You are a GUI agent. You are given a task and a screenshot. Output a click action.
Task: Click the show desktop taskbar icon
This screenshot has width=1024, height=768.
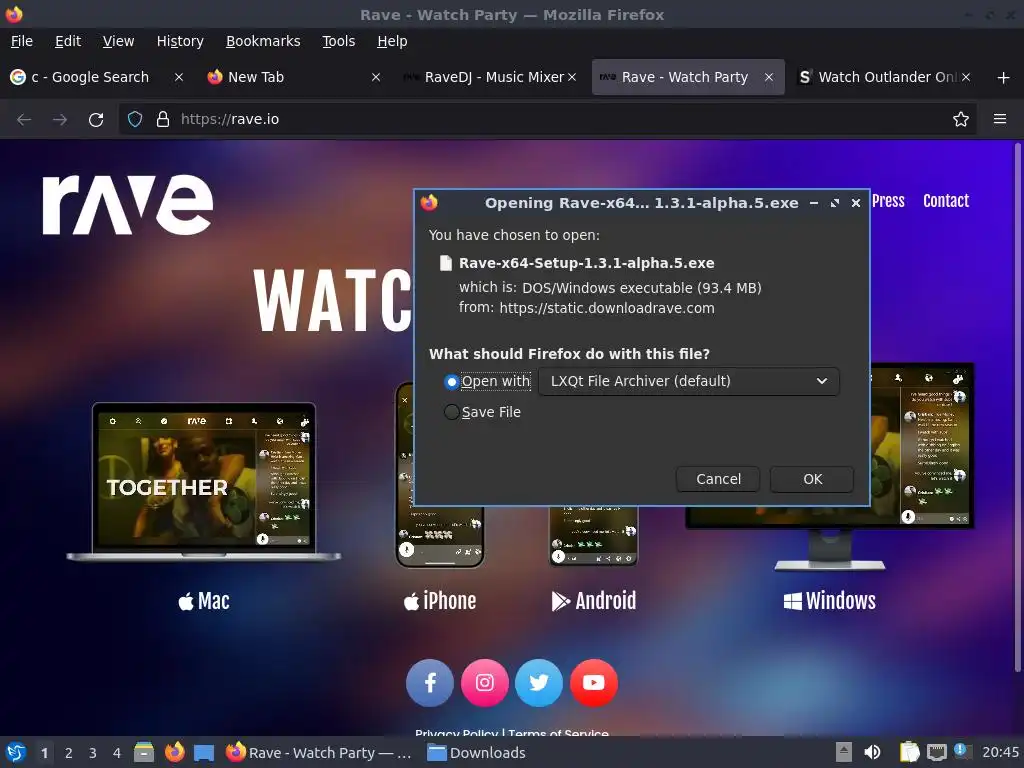(x=204, y=753)
